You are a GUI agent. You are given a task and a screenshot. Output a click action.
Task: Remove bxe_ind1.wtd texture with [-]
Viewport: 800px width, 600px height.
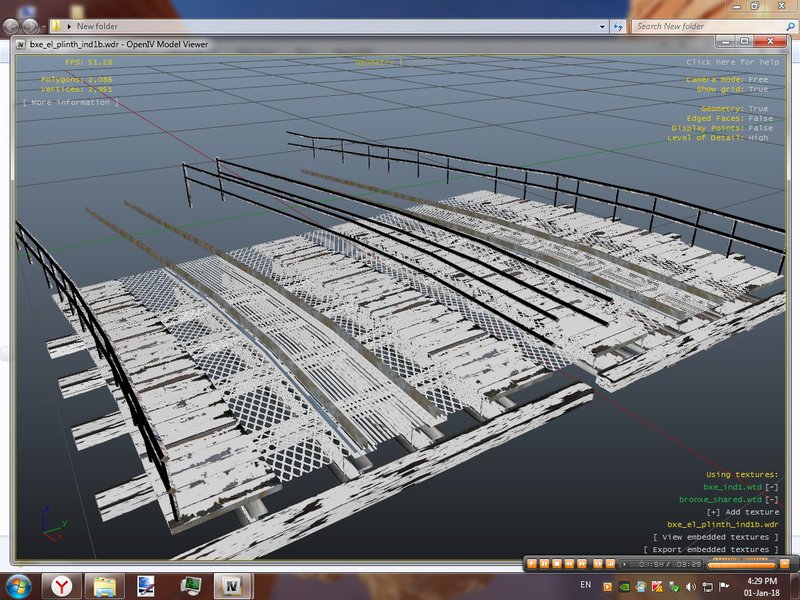tap(772, 487)
